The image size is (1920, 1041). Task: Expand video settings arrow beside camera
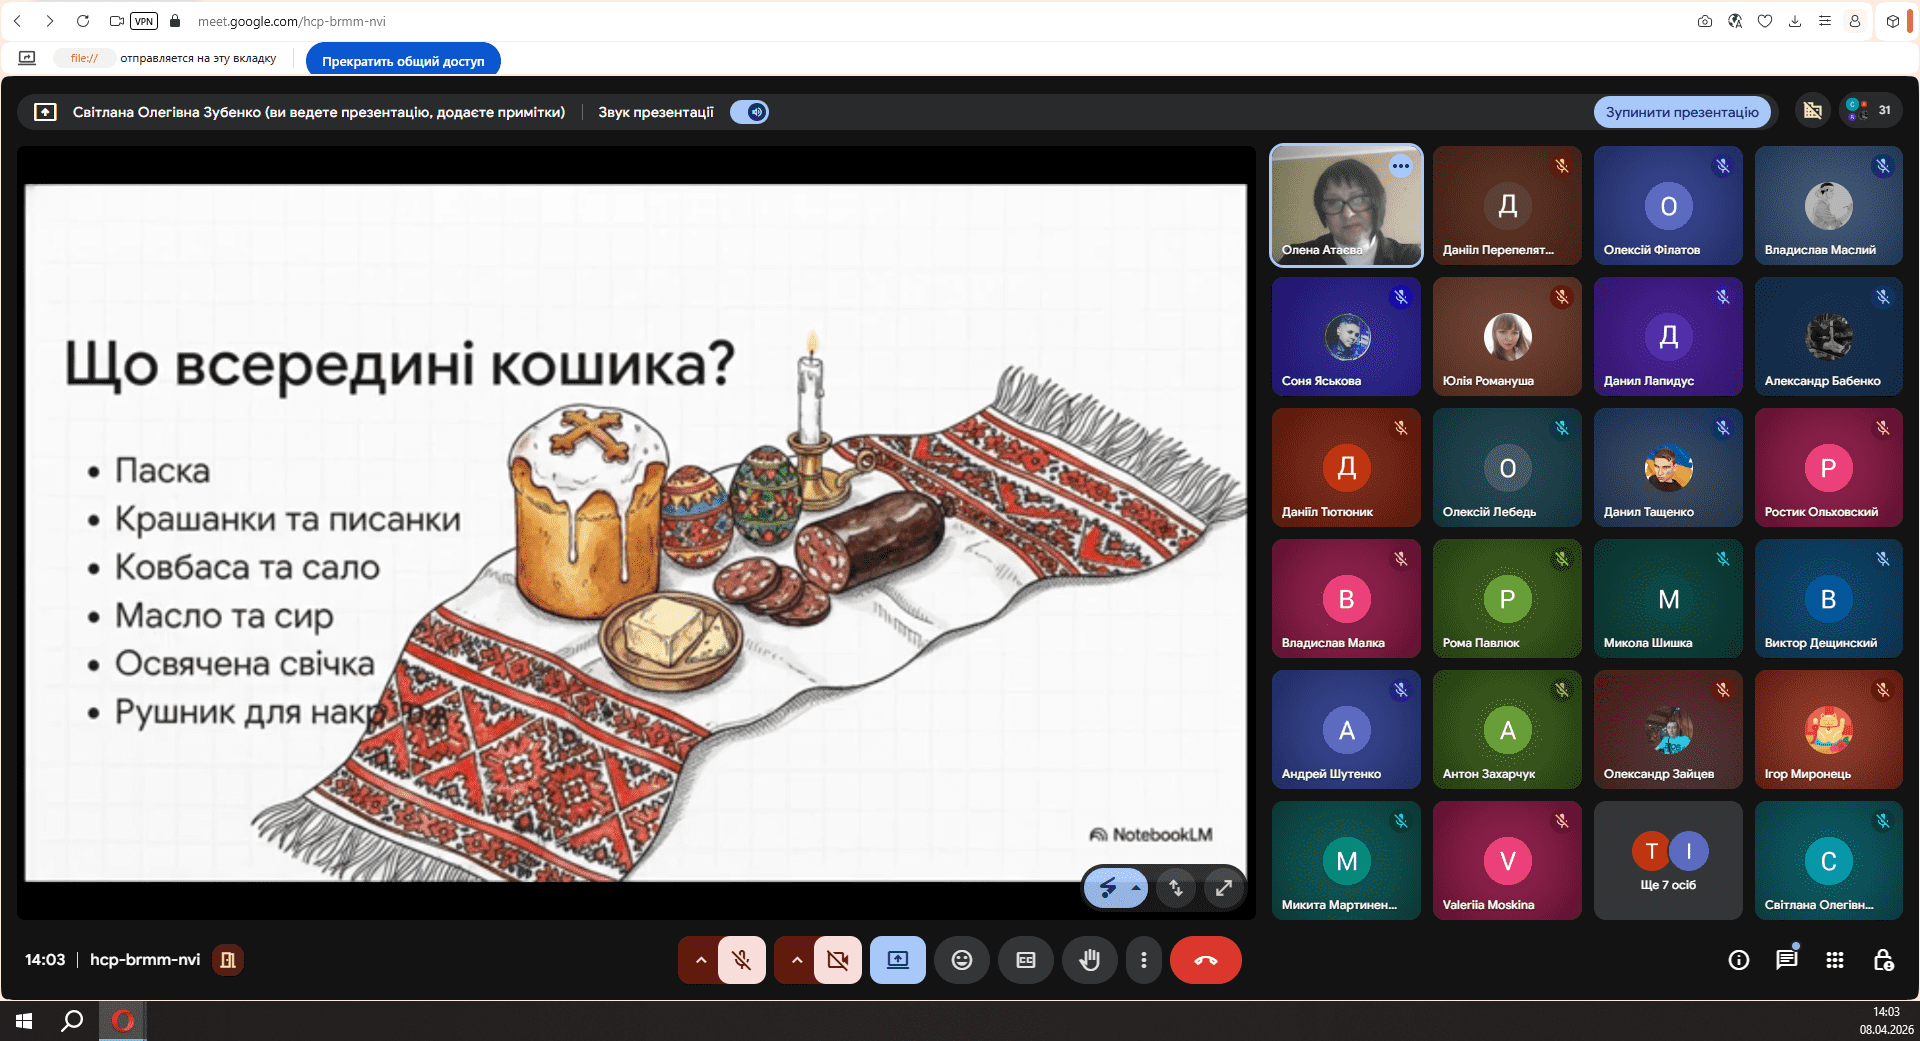796,960
